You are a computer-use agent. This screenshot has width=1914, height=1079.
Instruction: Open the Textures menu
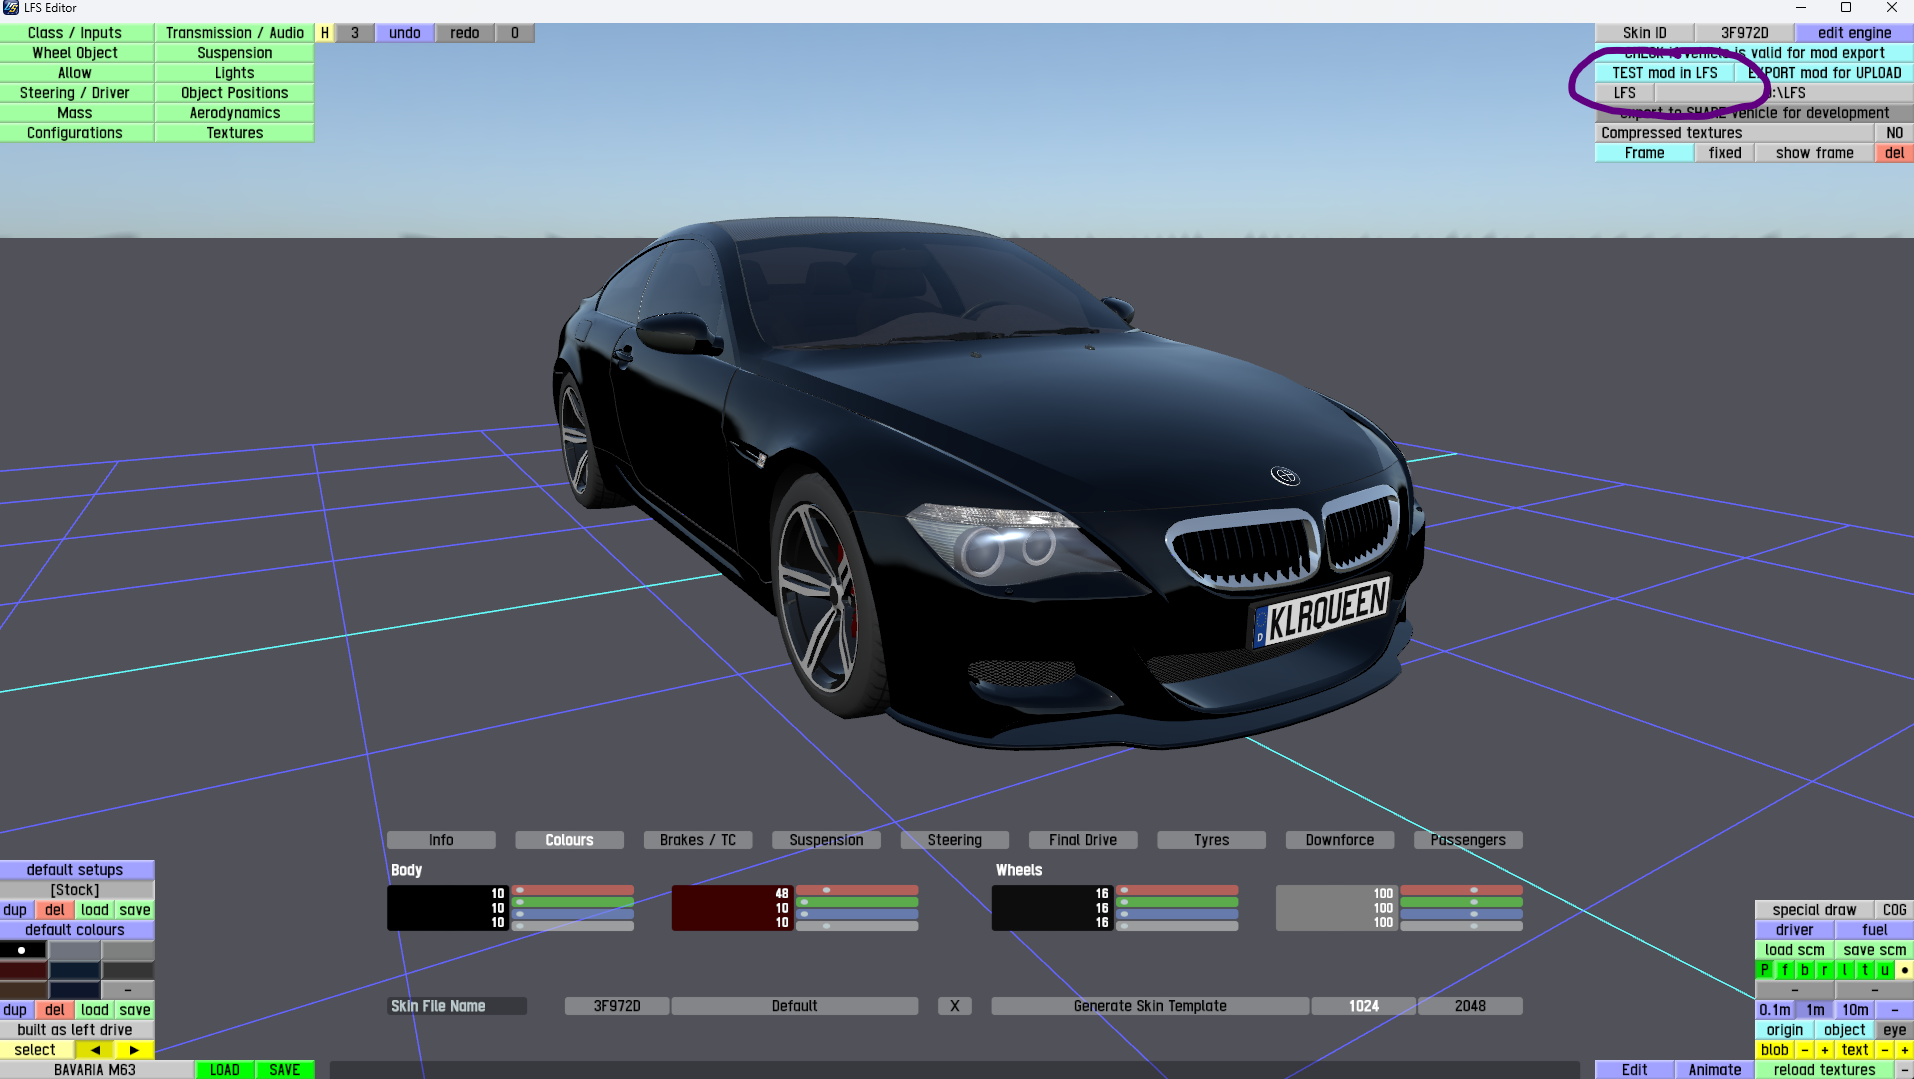pyautogui.click(x=235, y=133)
